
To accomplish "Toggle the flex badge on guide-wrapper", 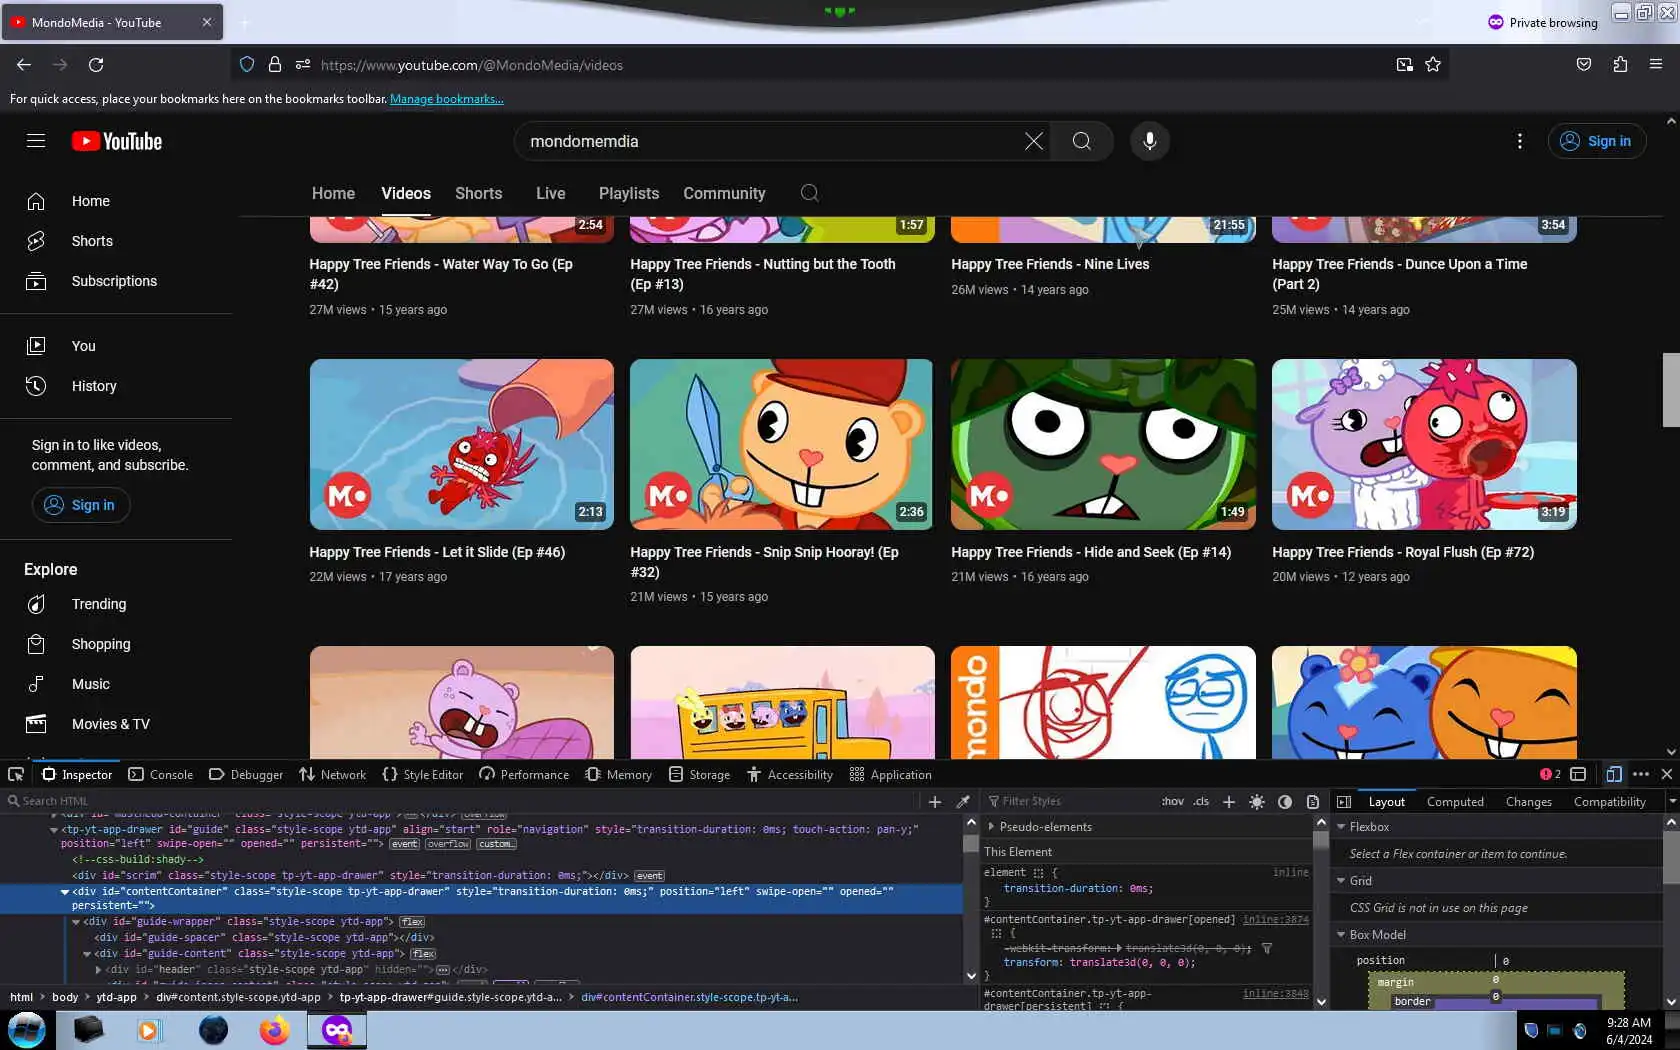I will 412,922.
